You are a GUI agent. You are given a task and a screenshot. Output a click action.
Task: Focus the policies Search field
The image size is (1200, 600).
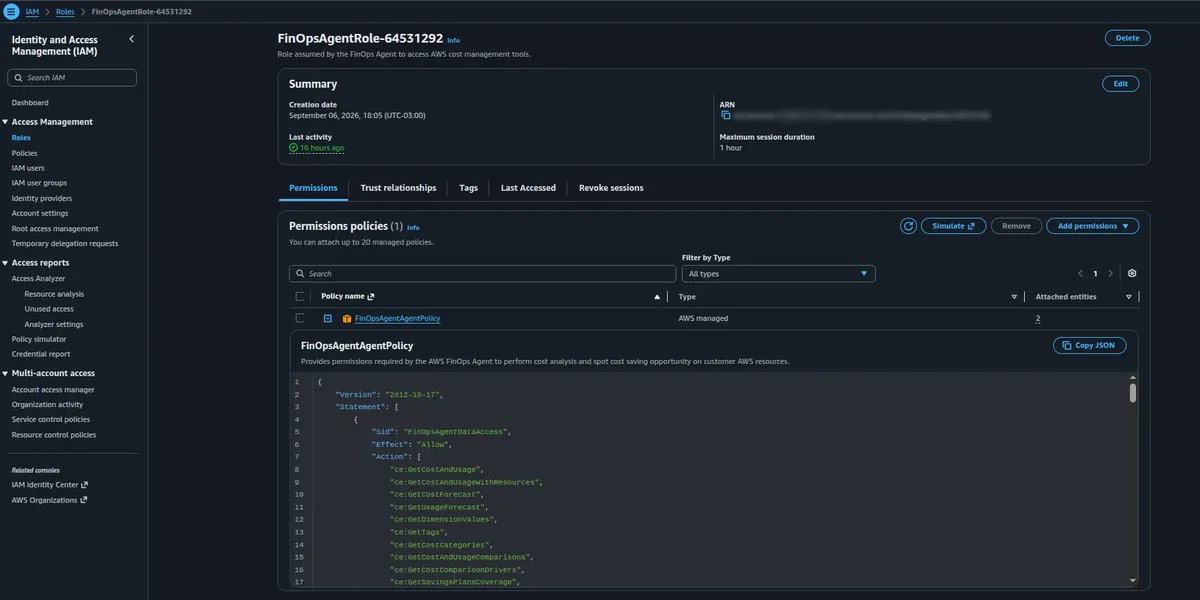point(482,273)
